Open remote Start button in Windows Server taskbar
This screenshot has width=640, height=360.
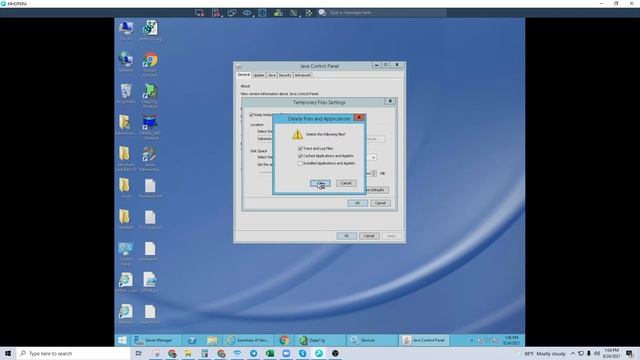122,340
